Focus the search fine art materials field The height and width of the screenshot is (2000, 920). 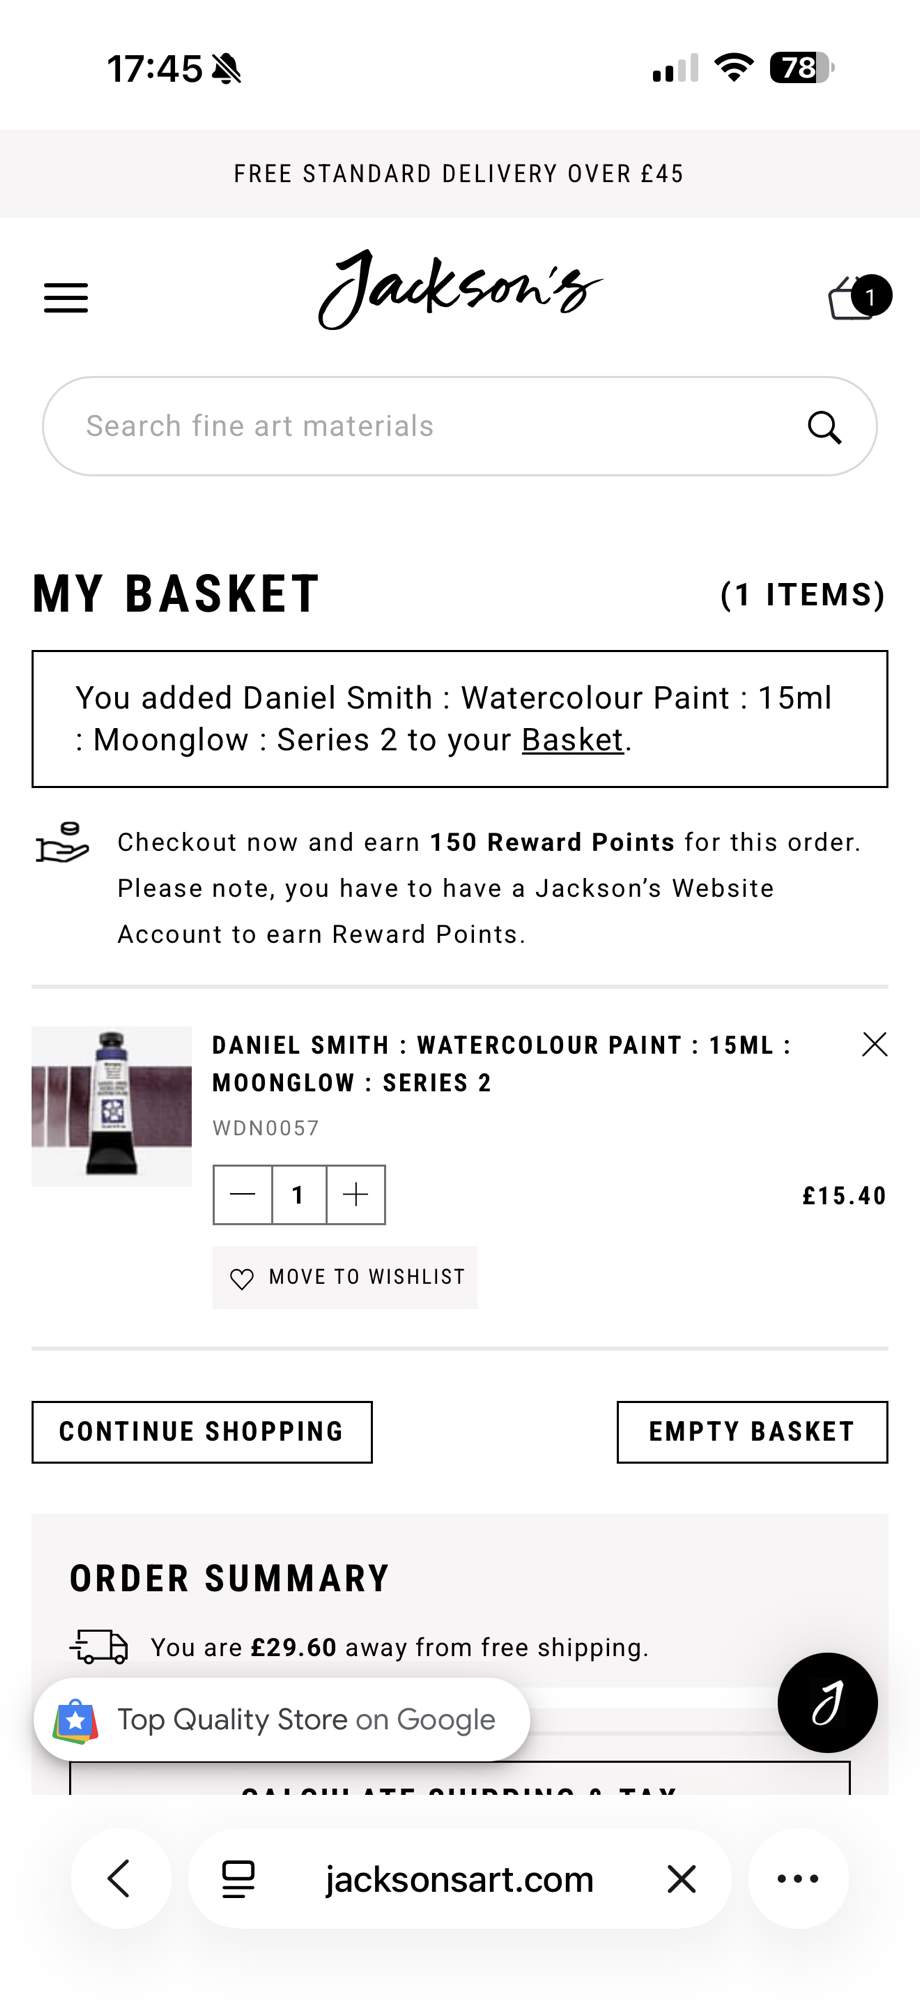click(x=430, y=427)
